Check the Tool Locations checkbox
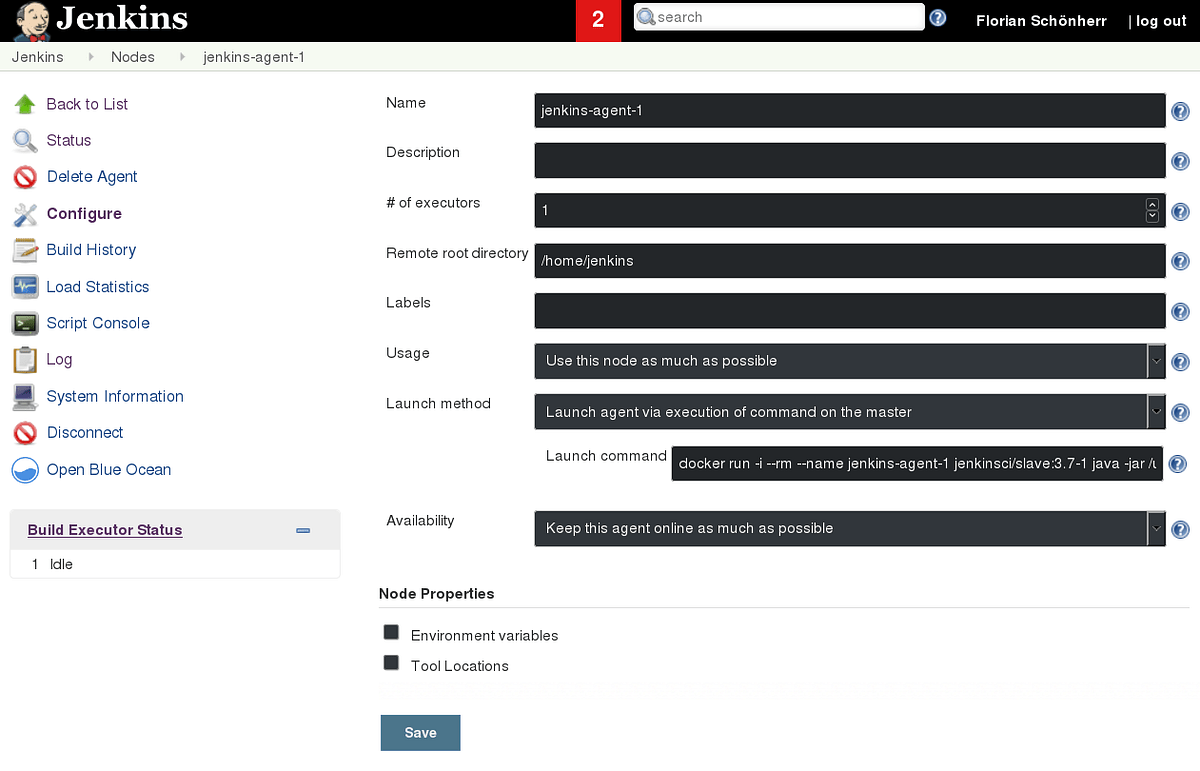The height and width of the screenshot is (771, 1200). coord(391,662)
